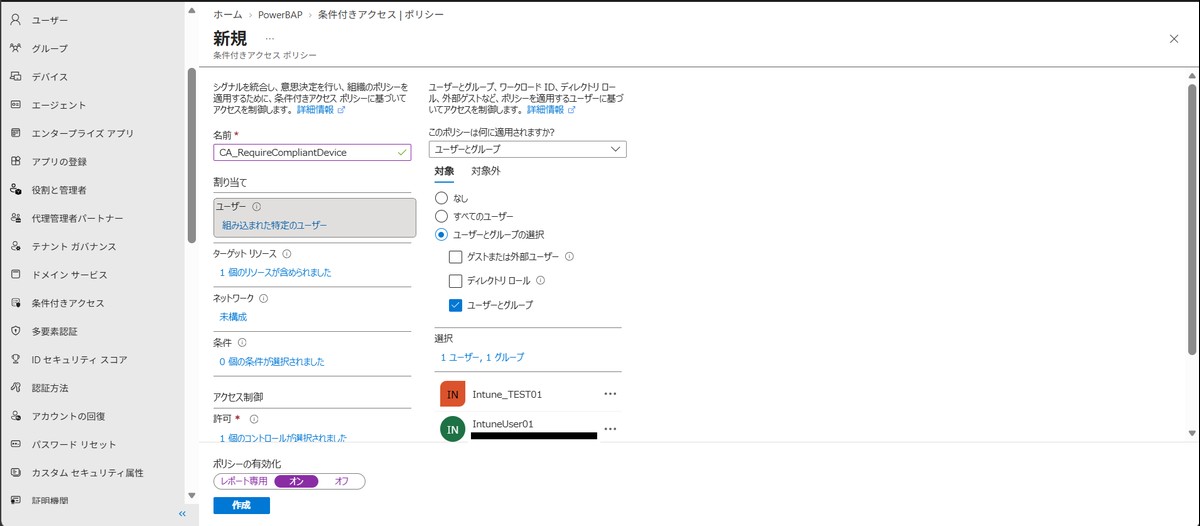Open 1 個のリソースが含められました link

coord(275,272)
